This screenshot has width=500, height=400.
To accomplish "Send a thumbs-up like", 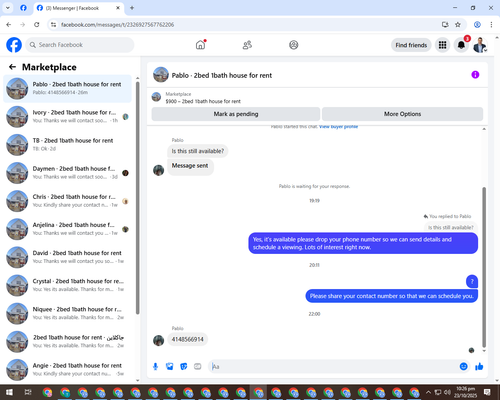I will coord(479,367).
